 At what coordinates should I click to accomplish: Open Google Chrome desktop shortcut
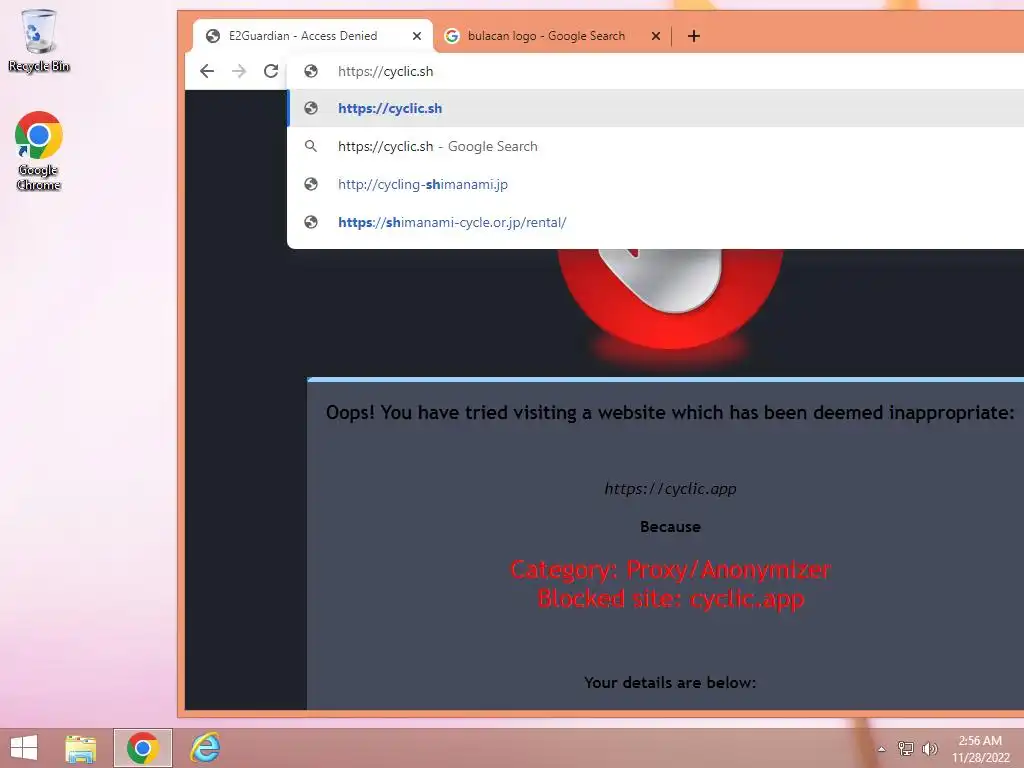(39, 151)
